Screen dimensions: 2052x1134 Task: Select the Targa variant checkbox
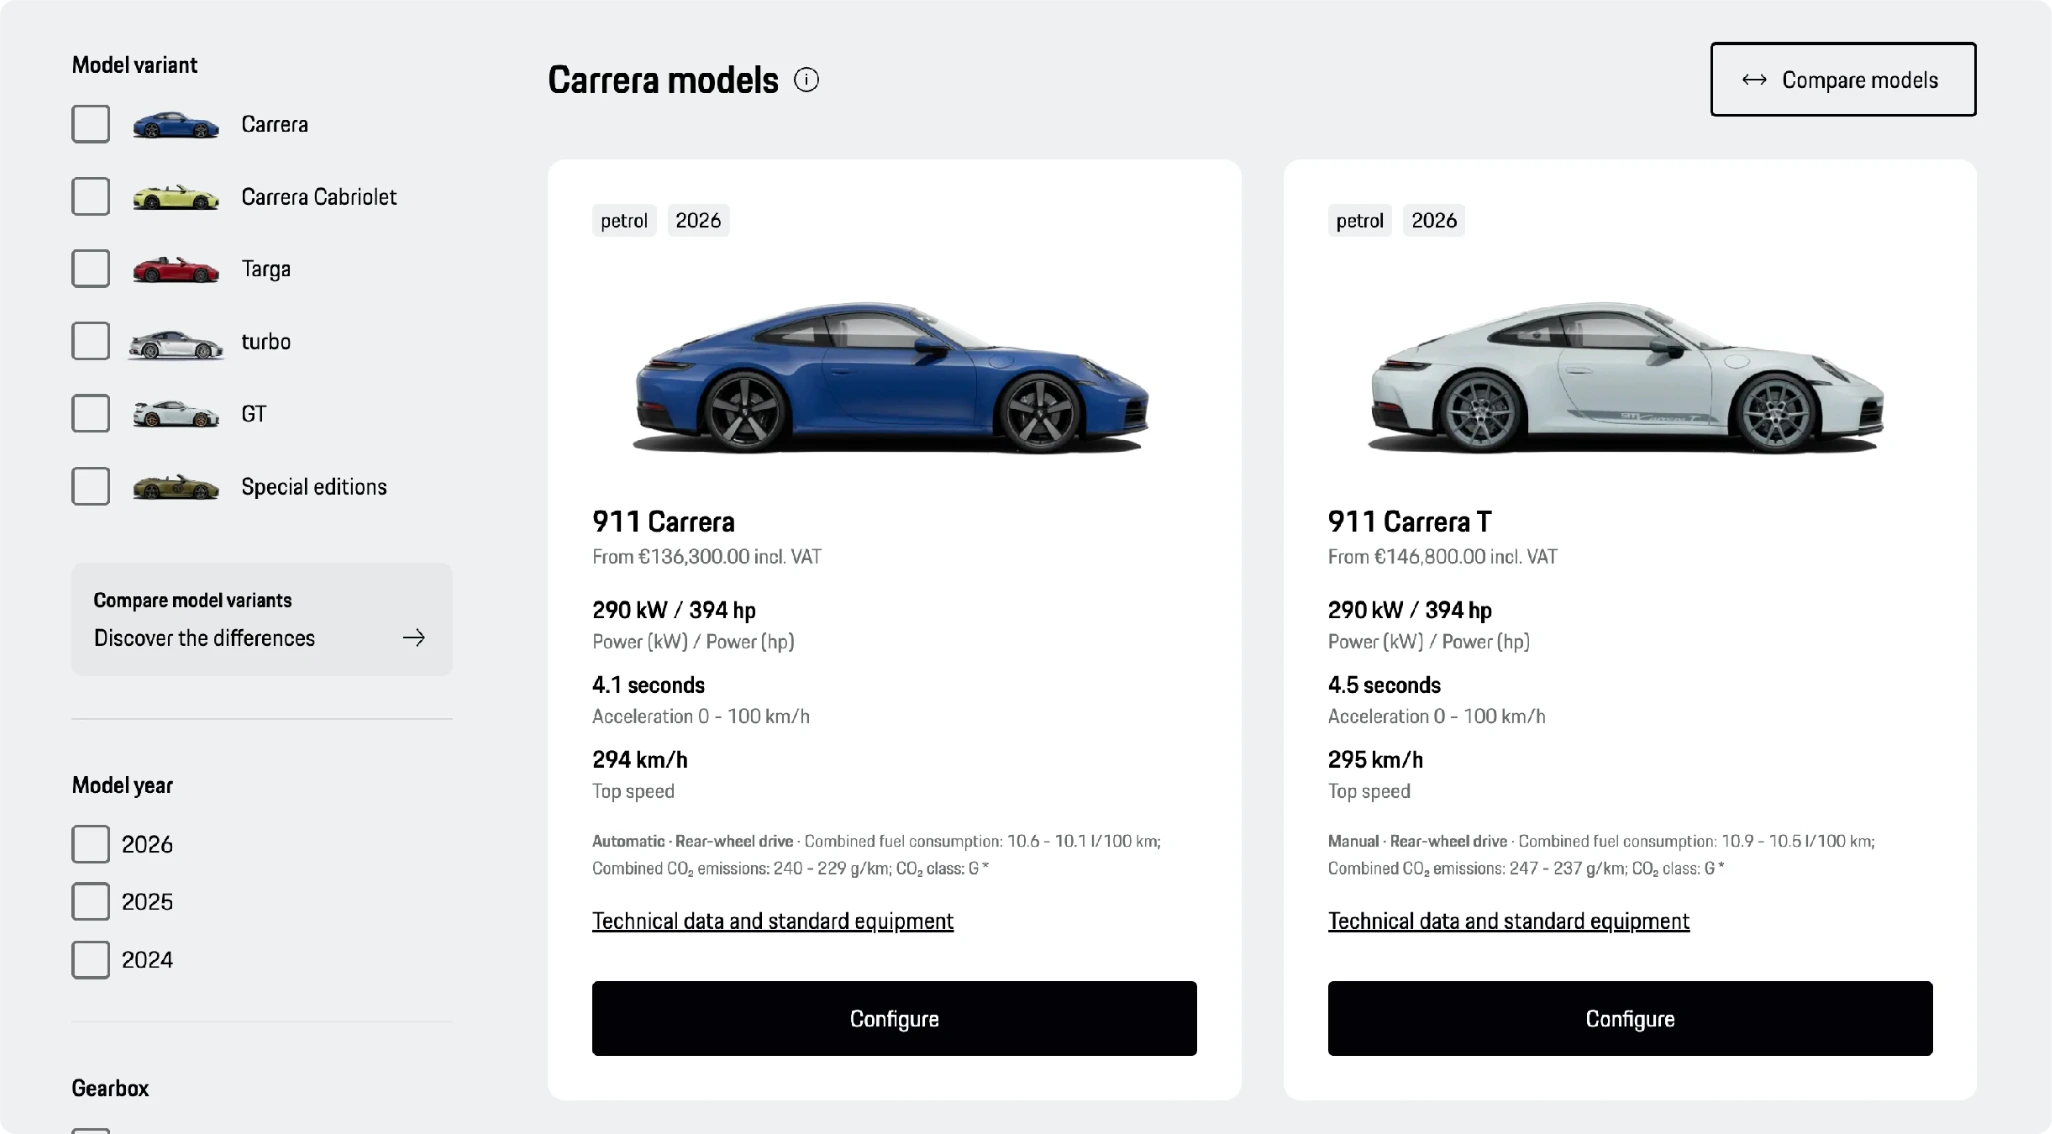click(91, 269)
